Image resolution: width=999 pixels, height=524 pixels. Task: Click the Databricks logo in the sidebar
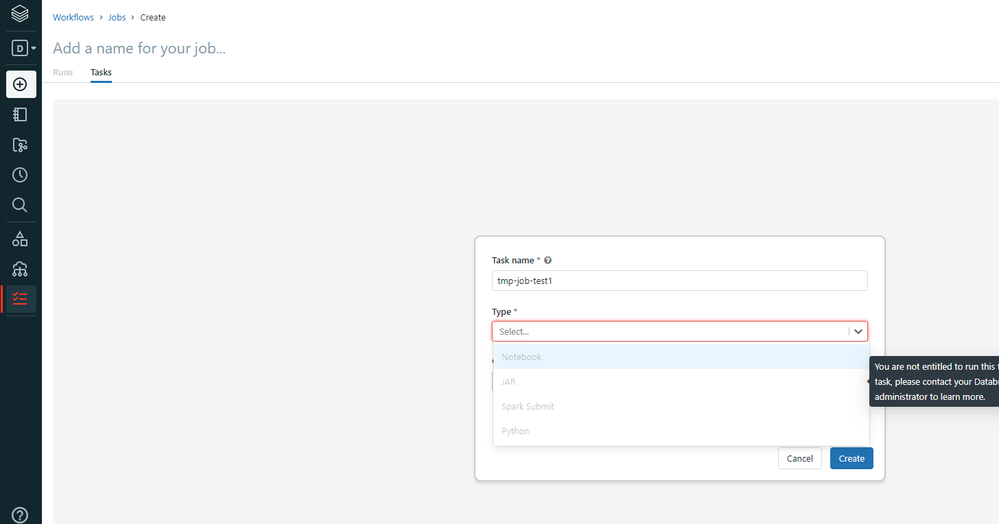(20, 15)
